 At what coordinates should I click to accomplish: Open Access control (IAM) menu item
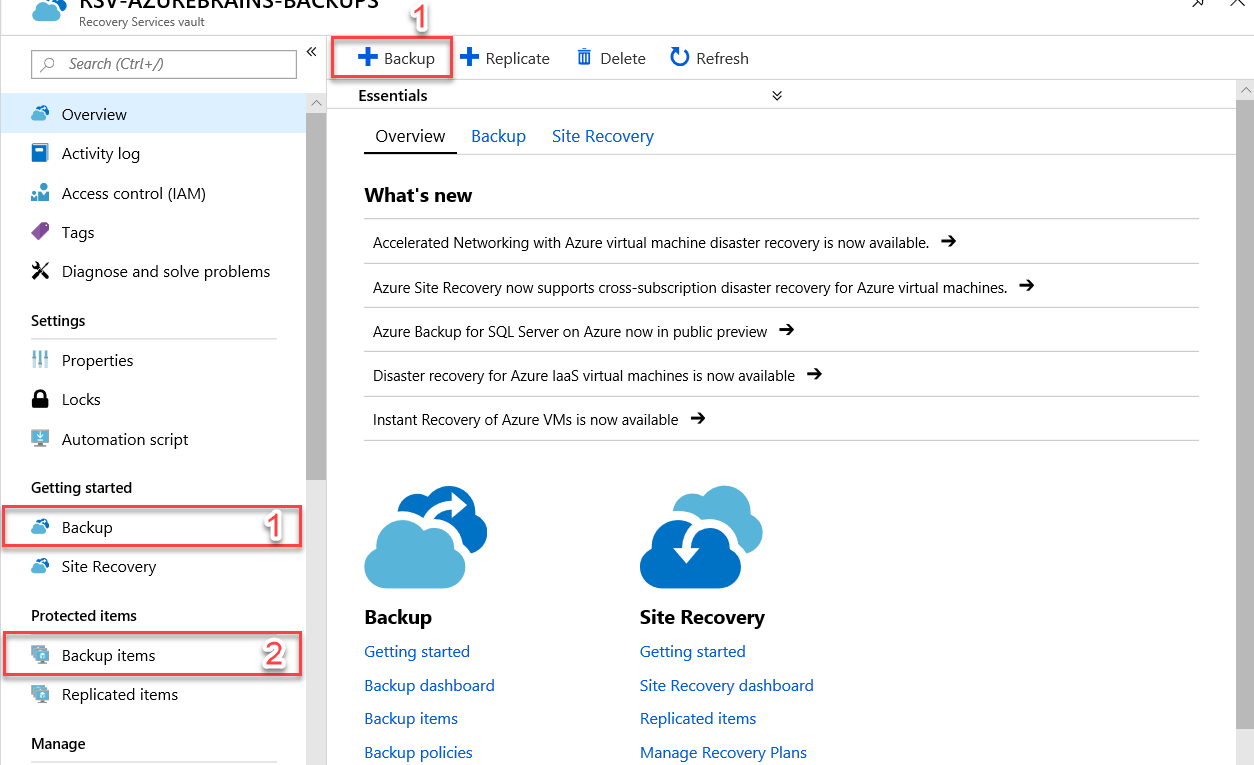(x=153, y=193)
